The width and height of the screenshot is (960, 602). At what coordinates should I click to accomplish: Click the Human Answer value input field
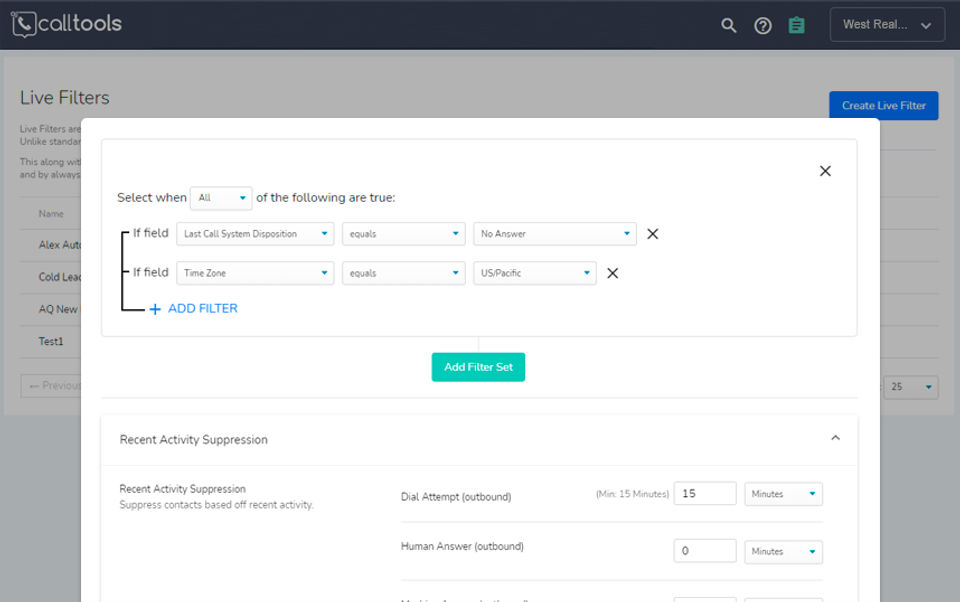click(x=704, y=551)
